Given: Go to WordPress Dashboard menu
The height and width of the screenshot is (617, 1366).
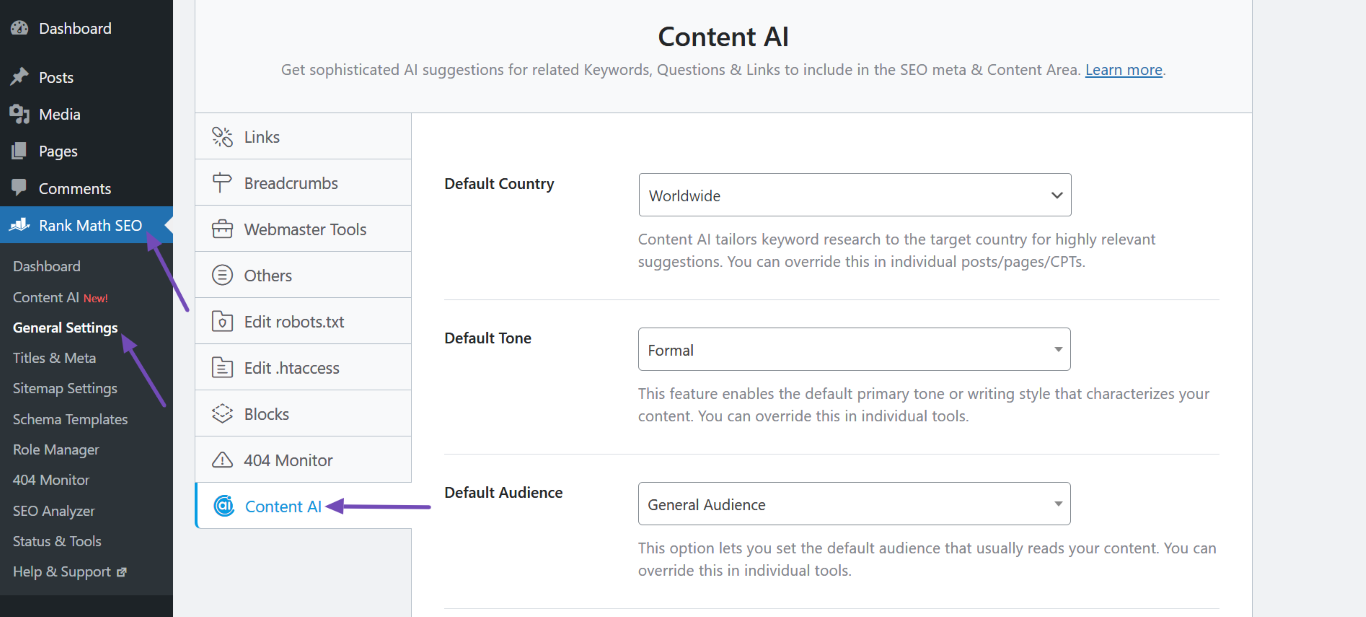Looking at the screenshot, I should point(86,28).
